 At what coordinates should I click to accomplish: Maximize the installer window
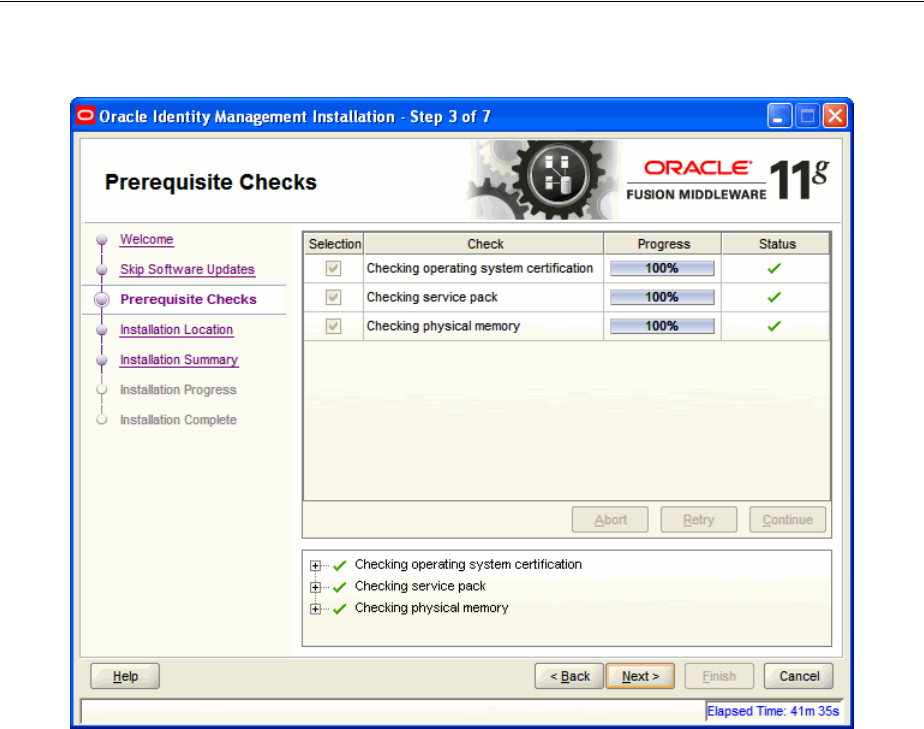tap(807, 116)
